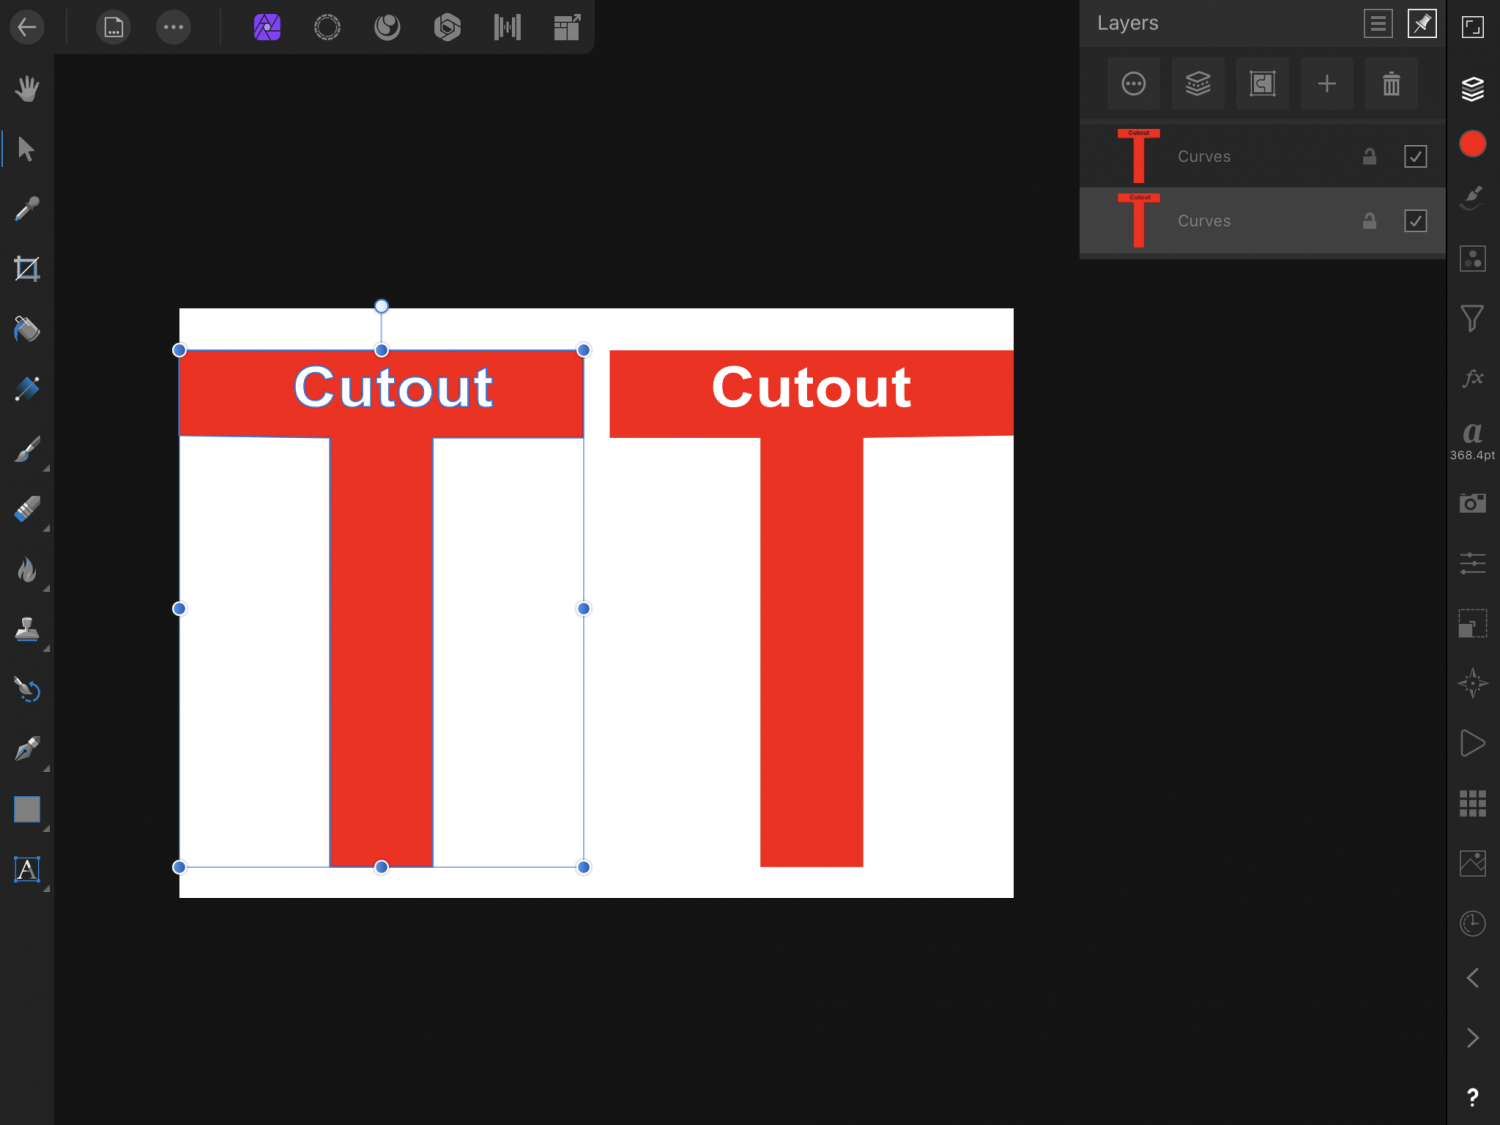Open the camera studio icon
This screenshot has height=1125, width=1500.
1473,502
